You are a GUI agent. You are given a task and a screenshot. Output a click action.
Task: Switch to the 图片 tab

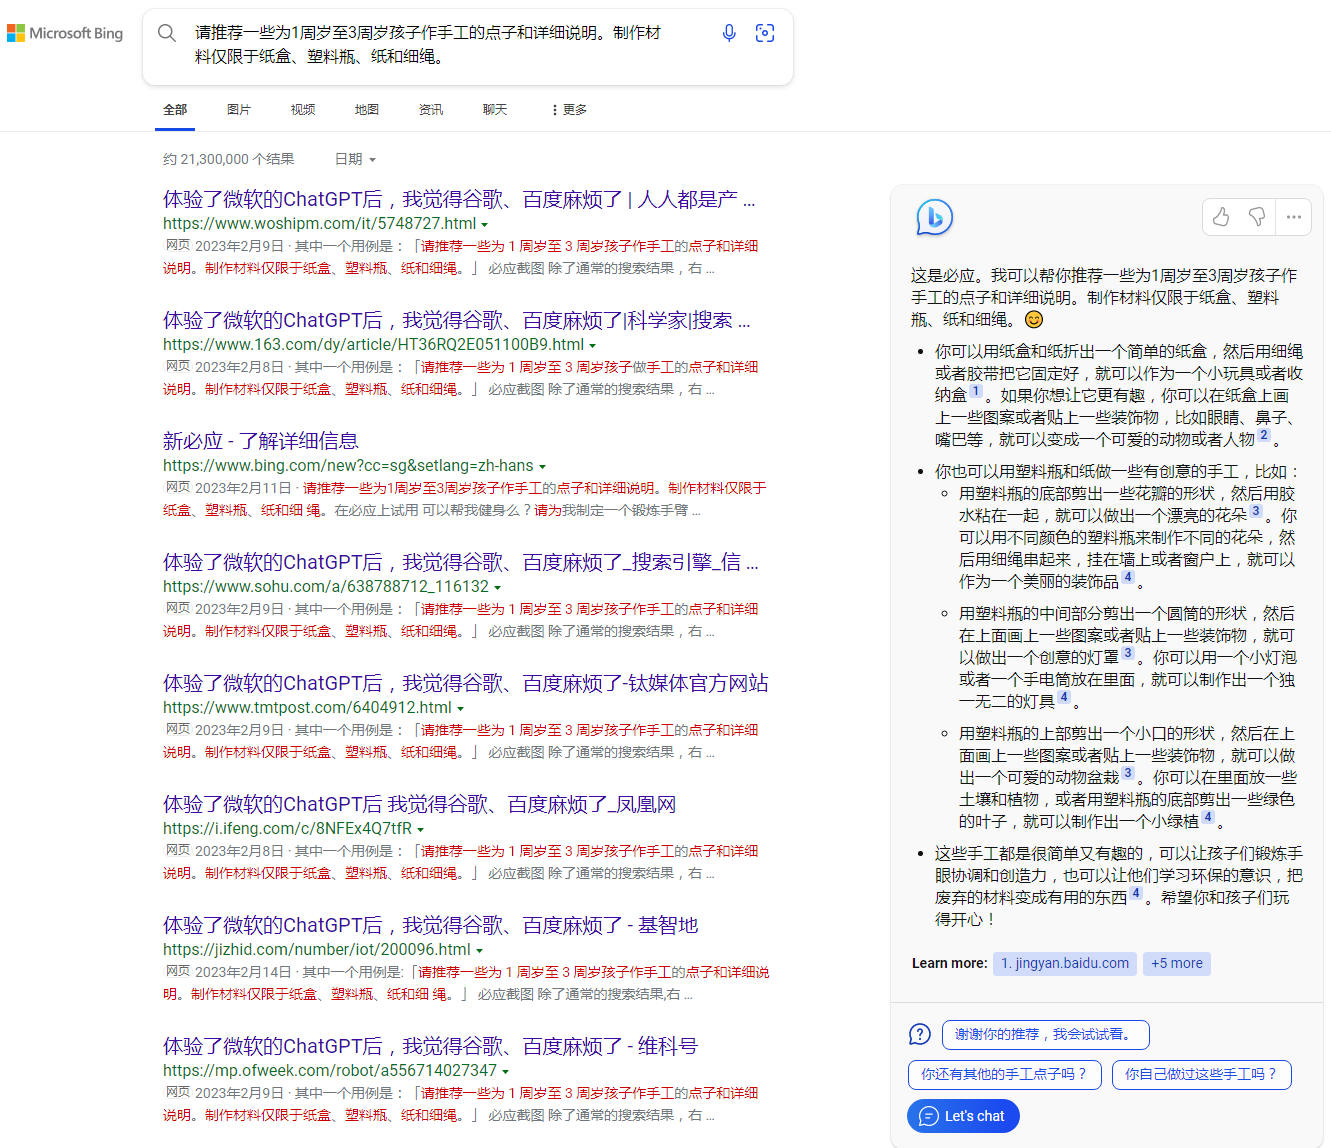[239, 110]
